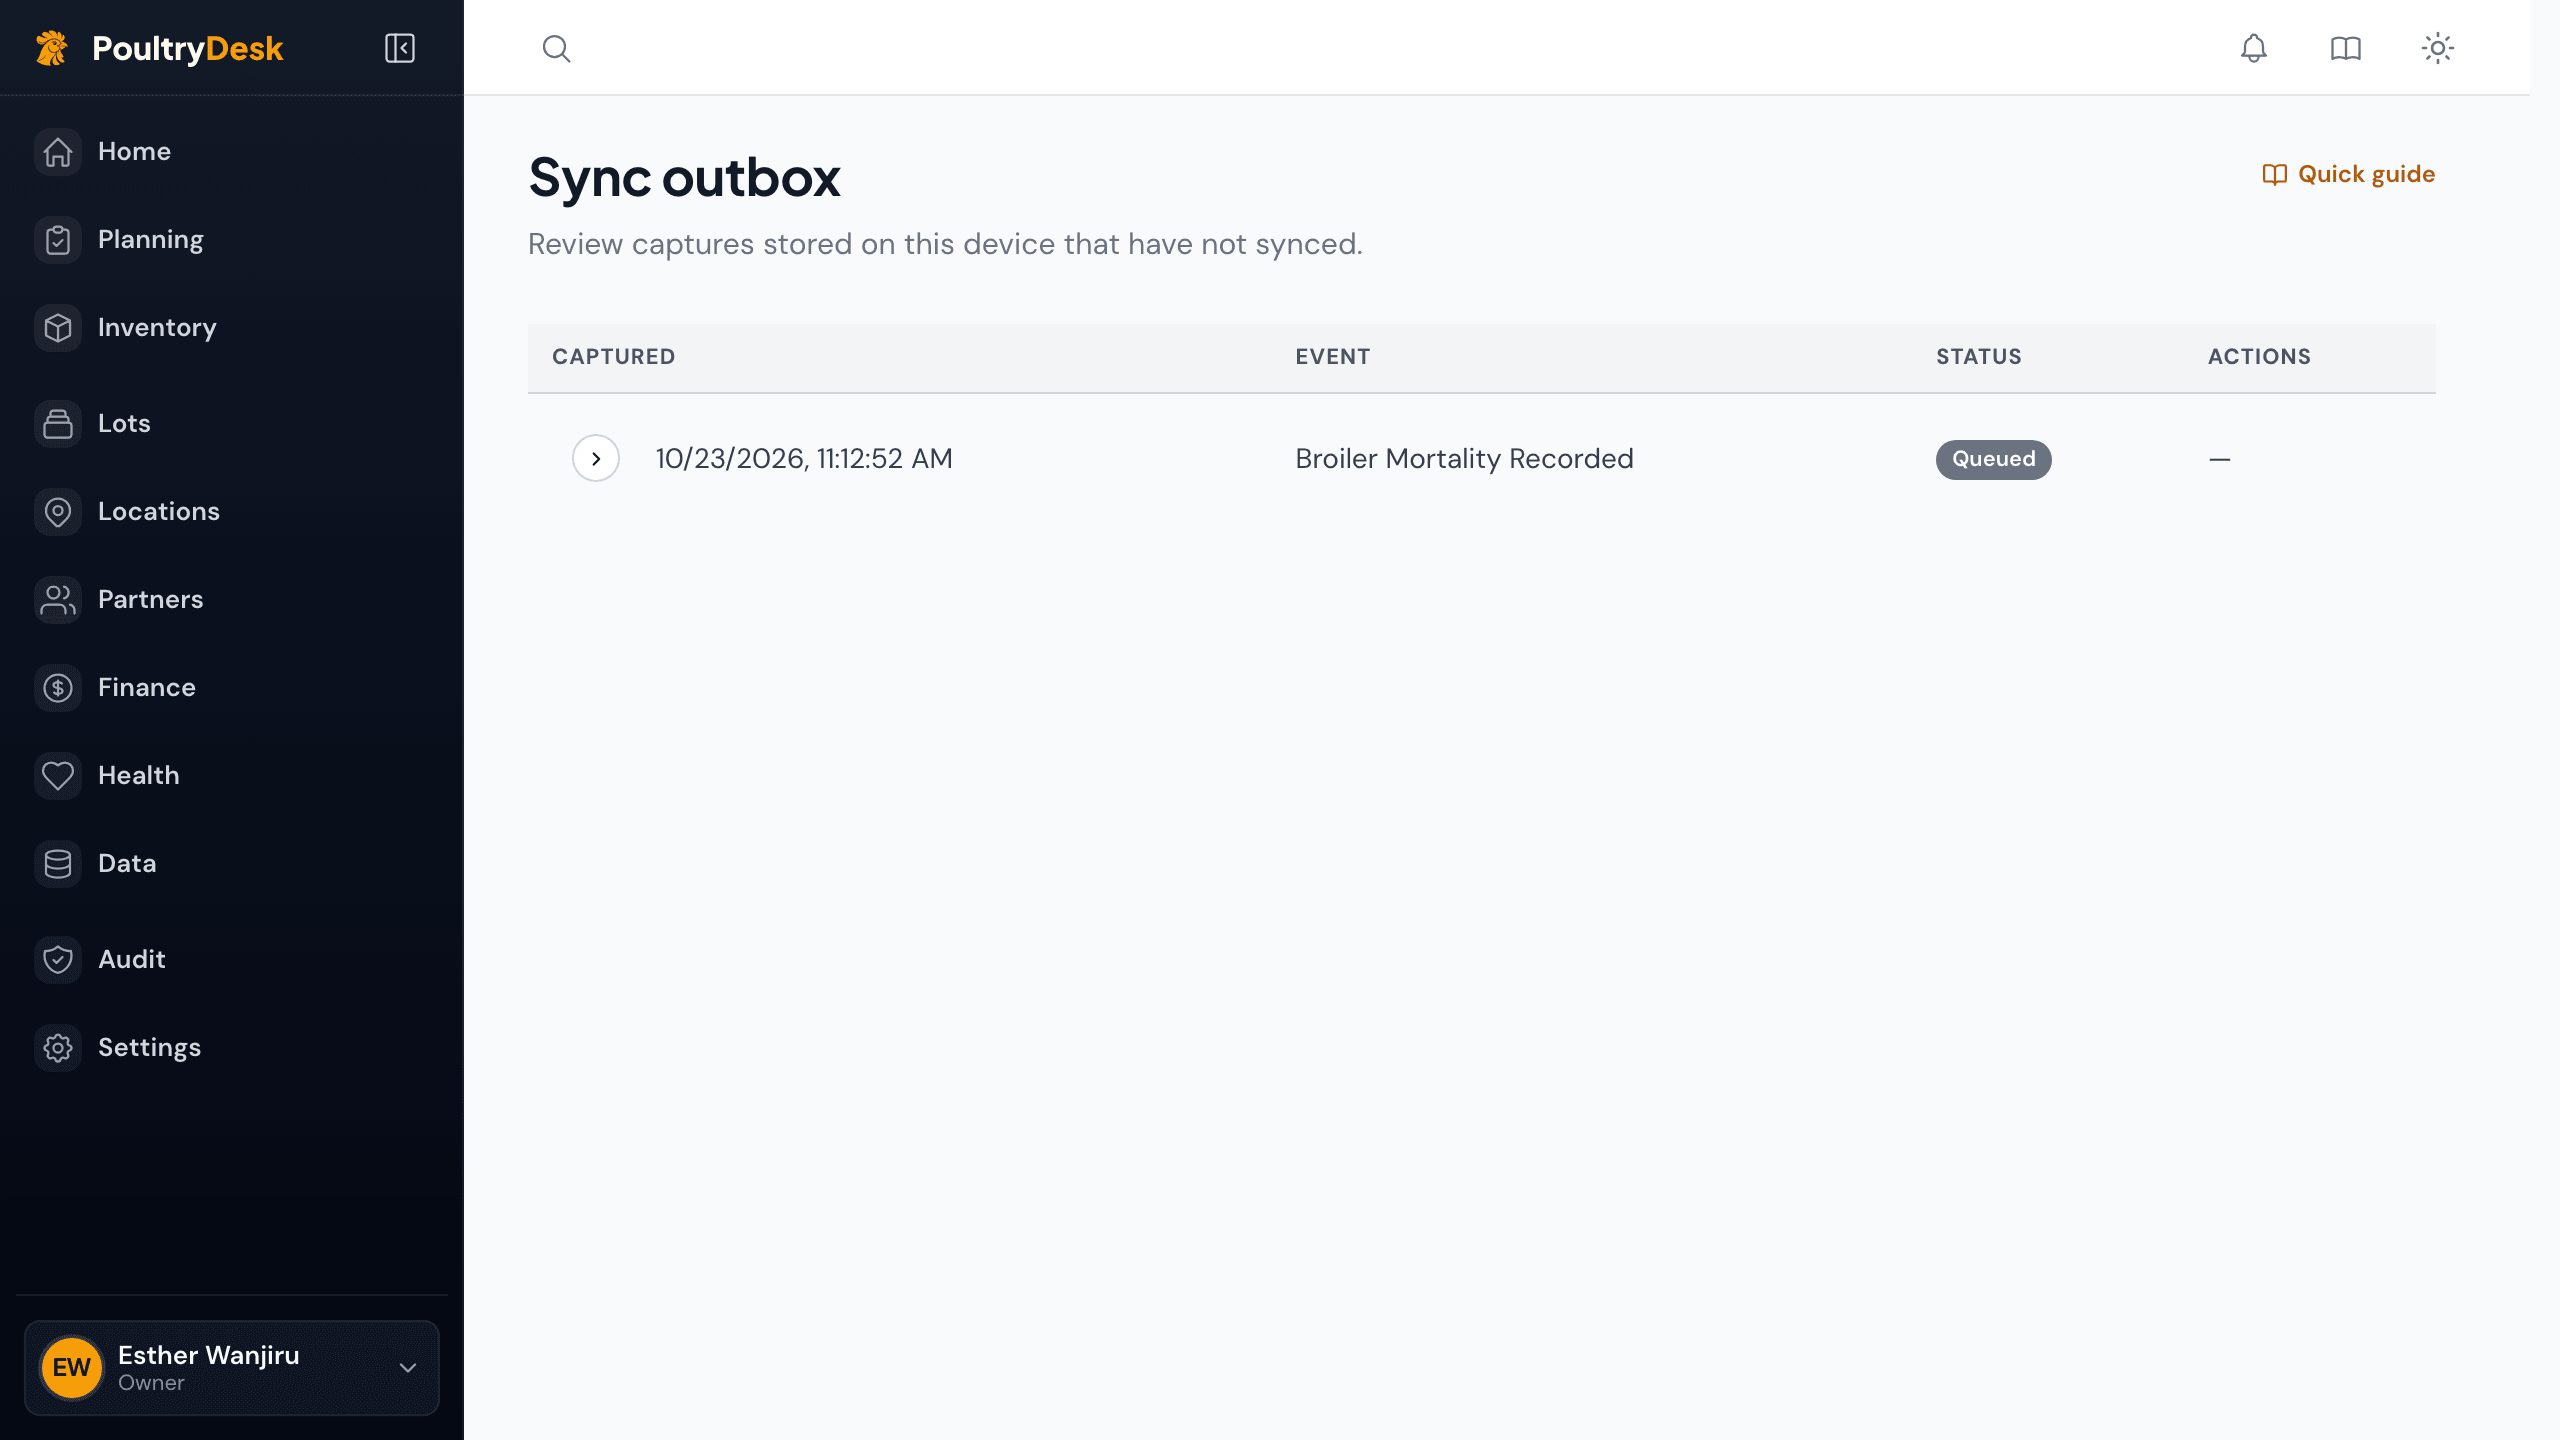Click the Data database icon
The height and width of the screenshot is (1440, 2560).
[58, 864]
